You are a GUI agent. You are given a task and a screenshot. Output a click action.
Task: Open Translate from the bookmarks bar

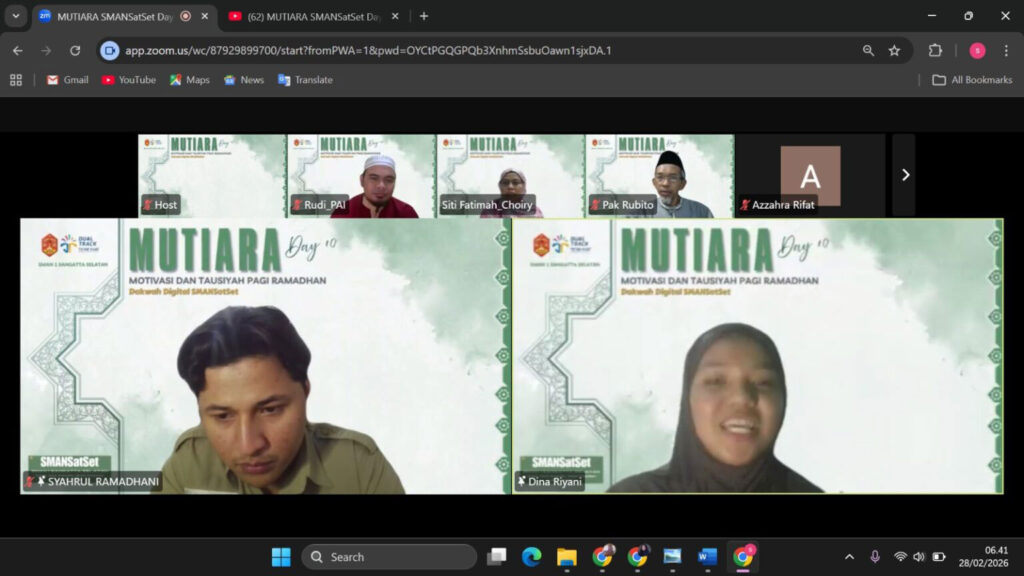coord(305,80)
